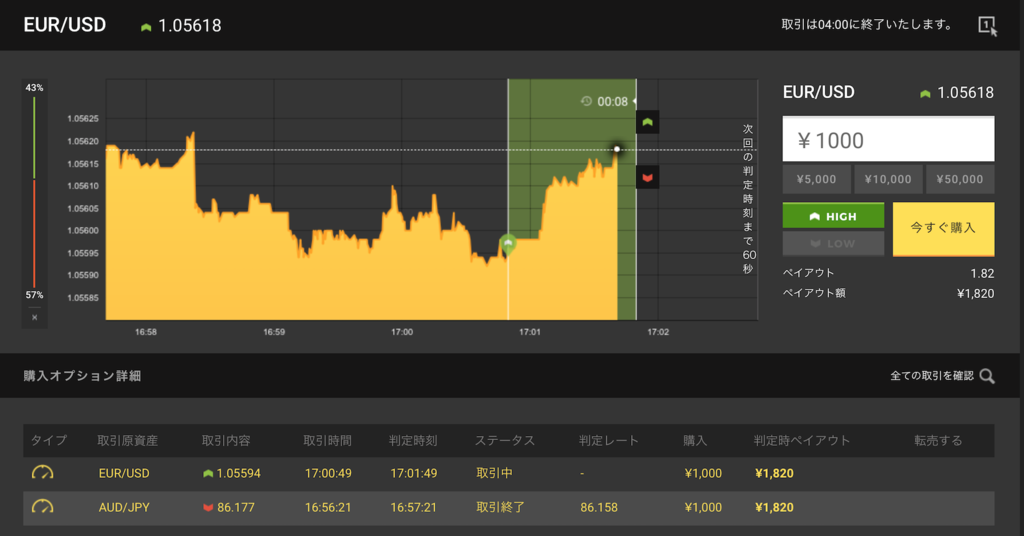Viewport: 1024px width, 536px height.
Task: Click the 購入 column header
Action: click(x=695, y=441)
